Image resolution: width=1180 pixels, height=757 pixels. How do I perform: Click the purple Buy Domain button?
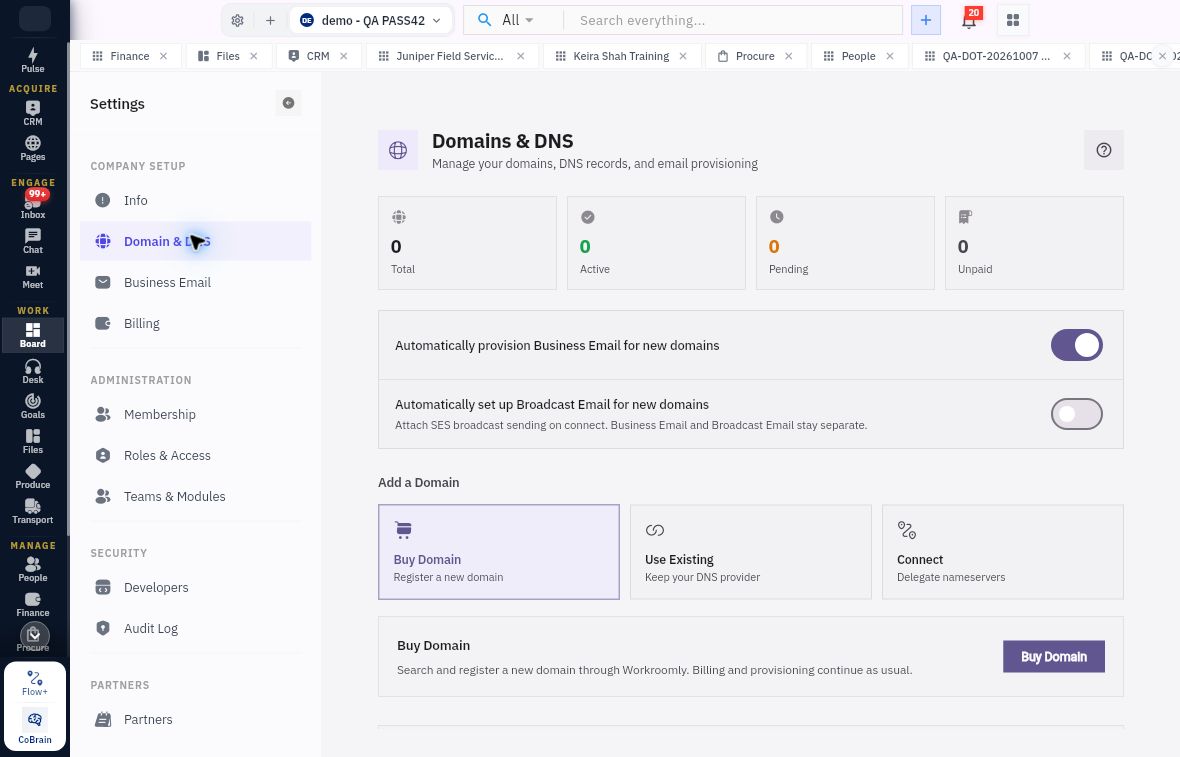tap(1054, 656)
